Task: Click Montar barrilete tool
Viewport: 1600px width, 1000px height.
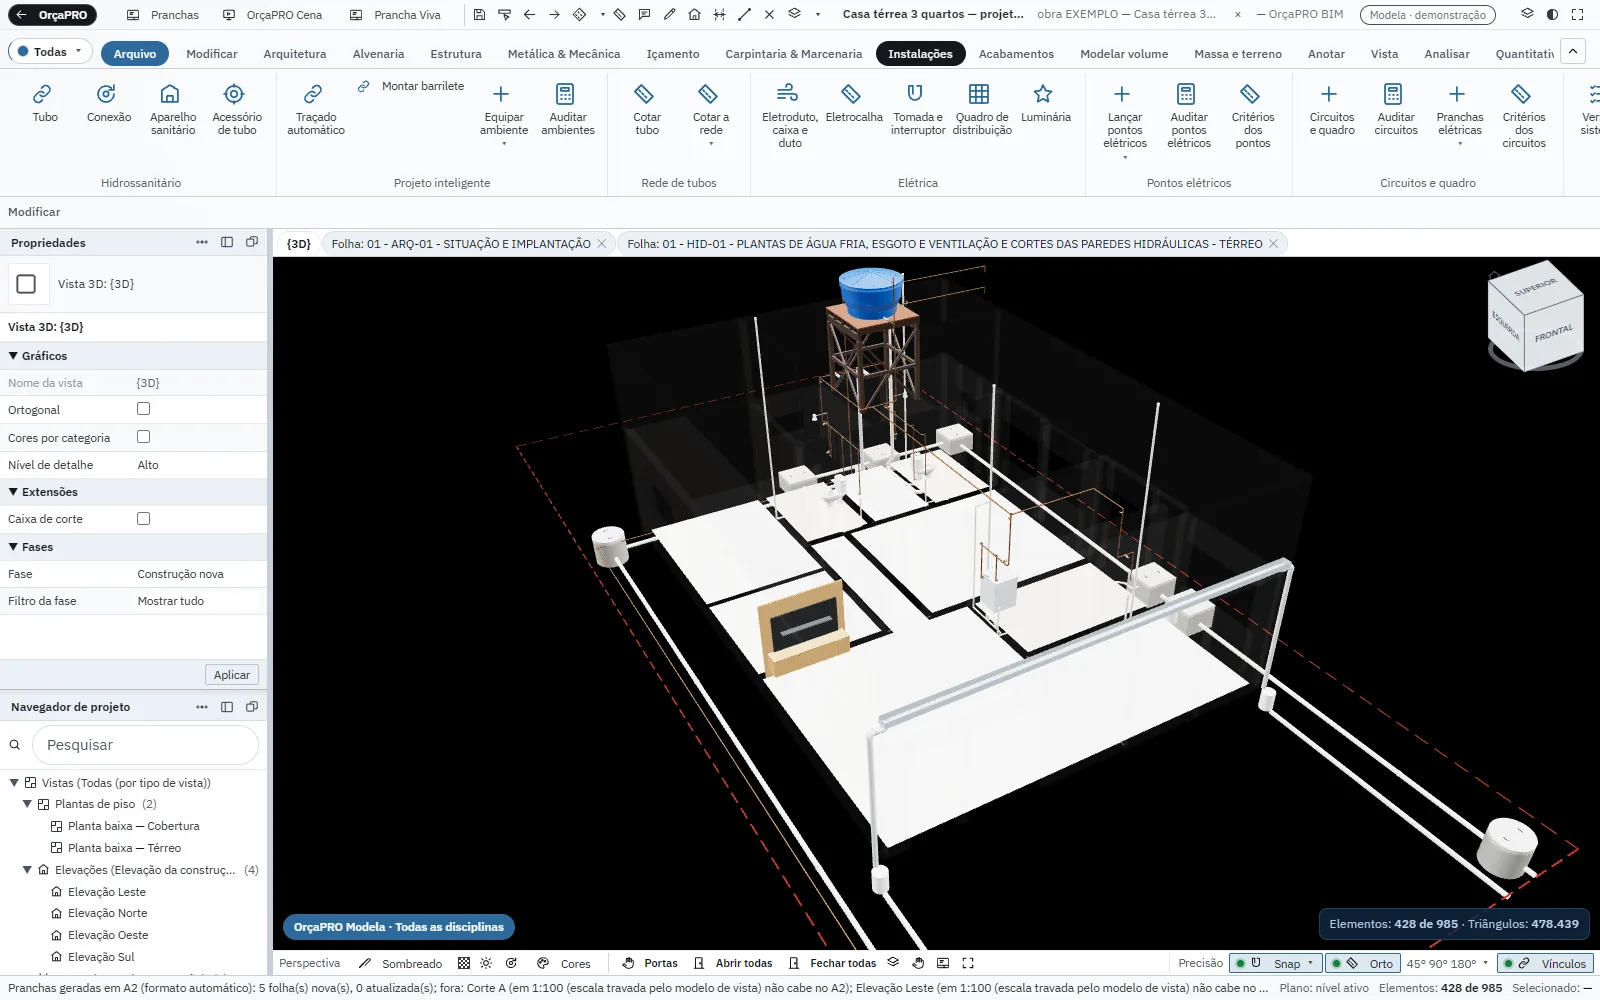Action: [x=411, y=86]
